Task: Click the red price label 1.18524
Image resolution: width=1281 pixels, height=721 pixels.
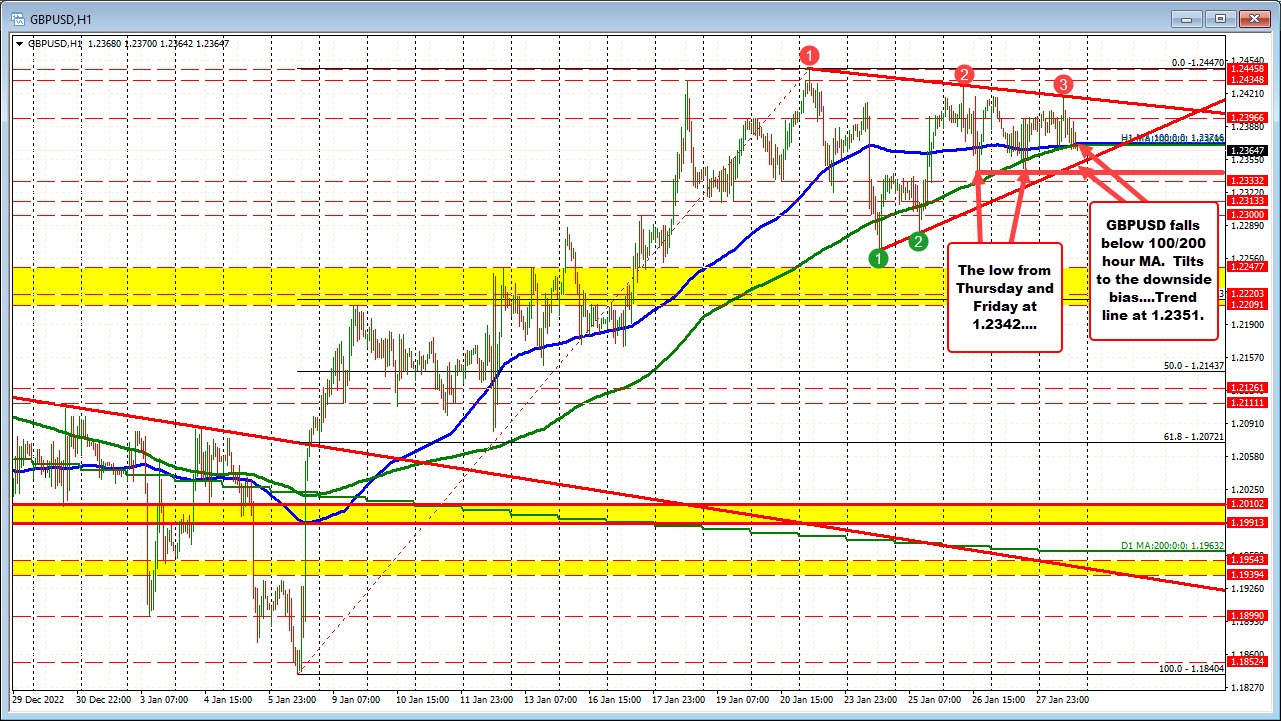Action: pos(1250,662)
